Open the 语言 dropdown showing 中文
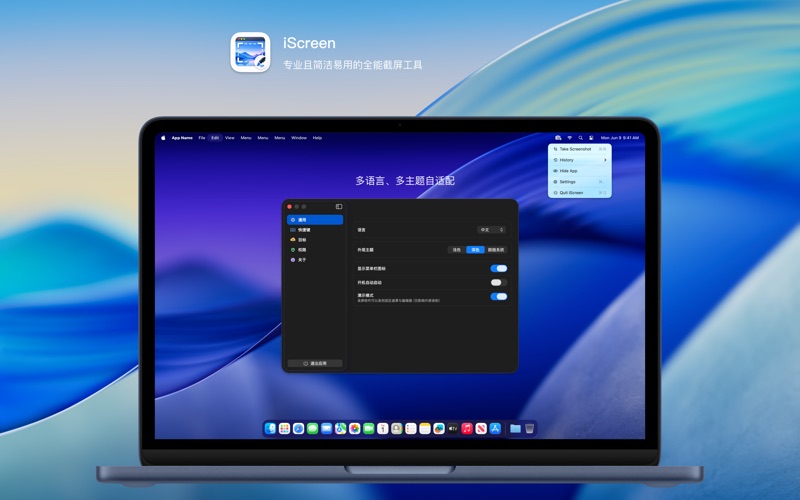 click(x=491, y=230)
